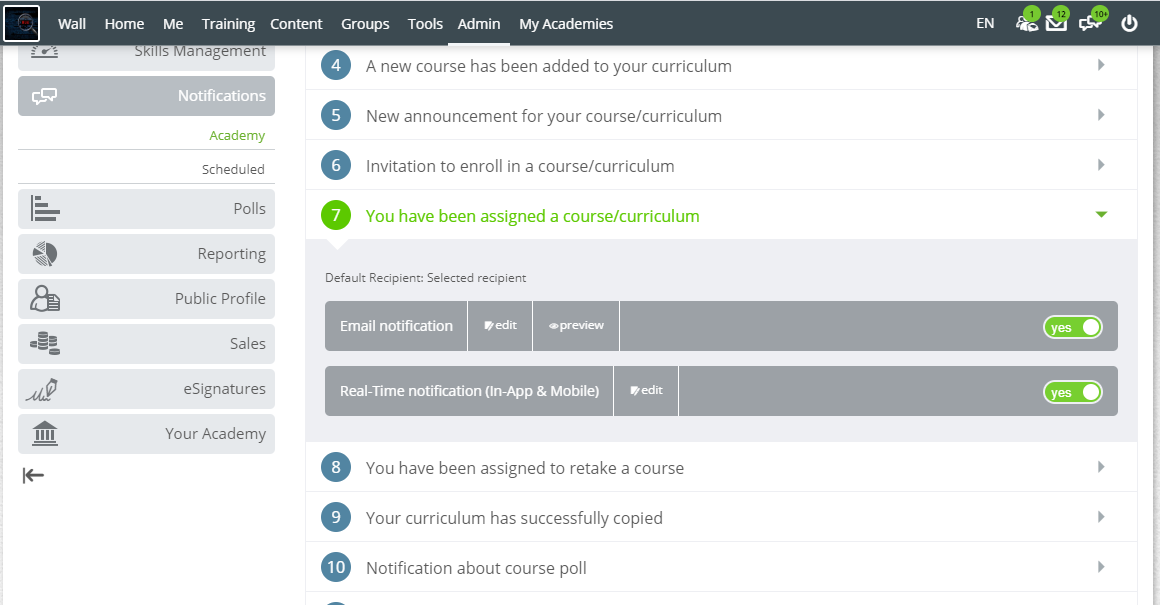Open the Wall menu item

pyautogui.click(x=72, y=24)
